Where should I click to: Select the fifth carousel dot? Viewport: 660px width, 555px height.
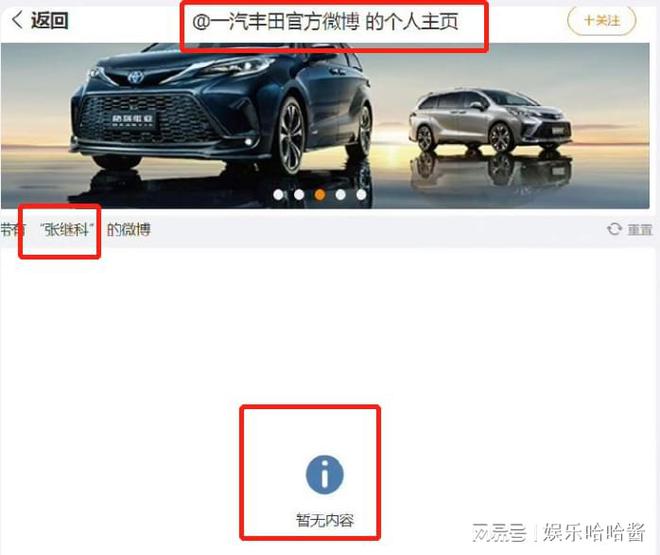361,194
